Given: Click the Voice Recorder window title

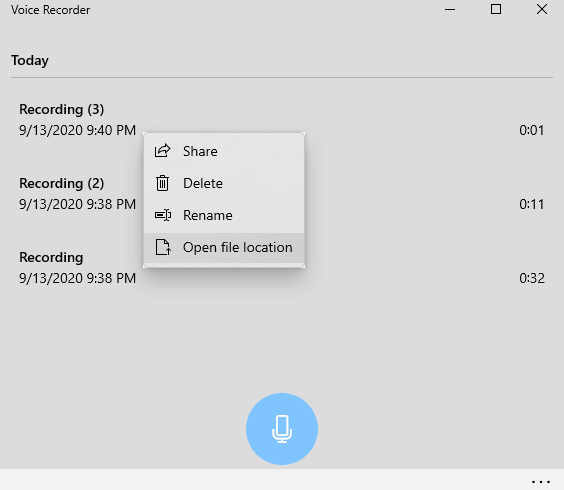Looking at the screenshot, I should [x=50, y=10].
